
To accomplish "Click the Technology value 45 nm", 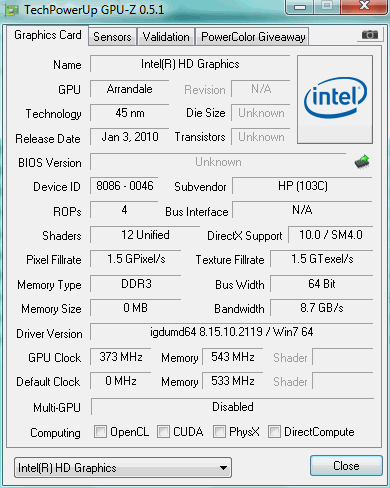I will [129, 113].
